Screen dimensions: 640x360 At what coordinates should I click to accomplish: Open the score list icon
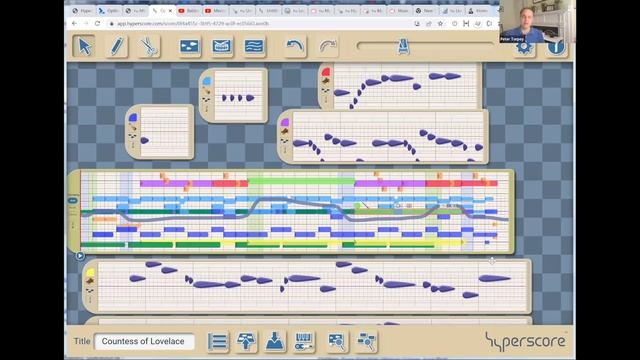coord(217,341)
